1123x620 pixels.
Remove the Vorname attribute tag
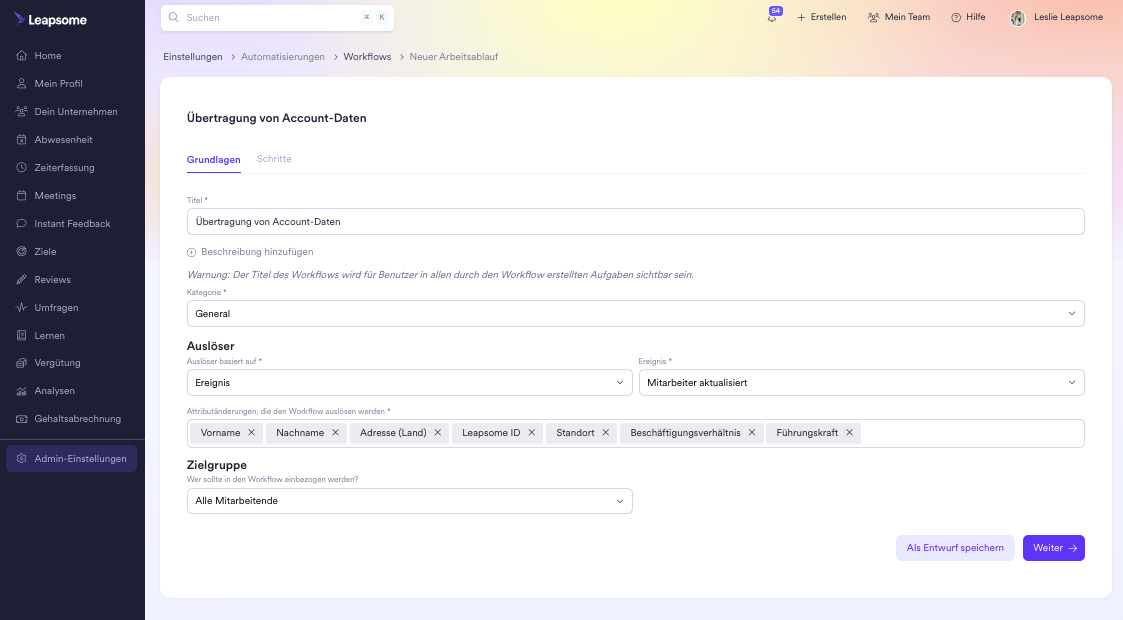(x=251, y=433)
